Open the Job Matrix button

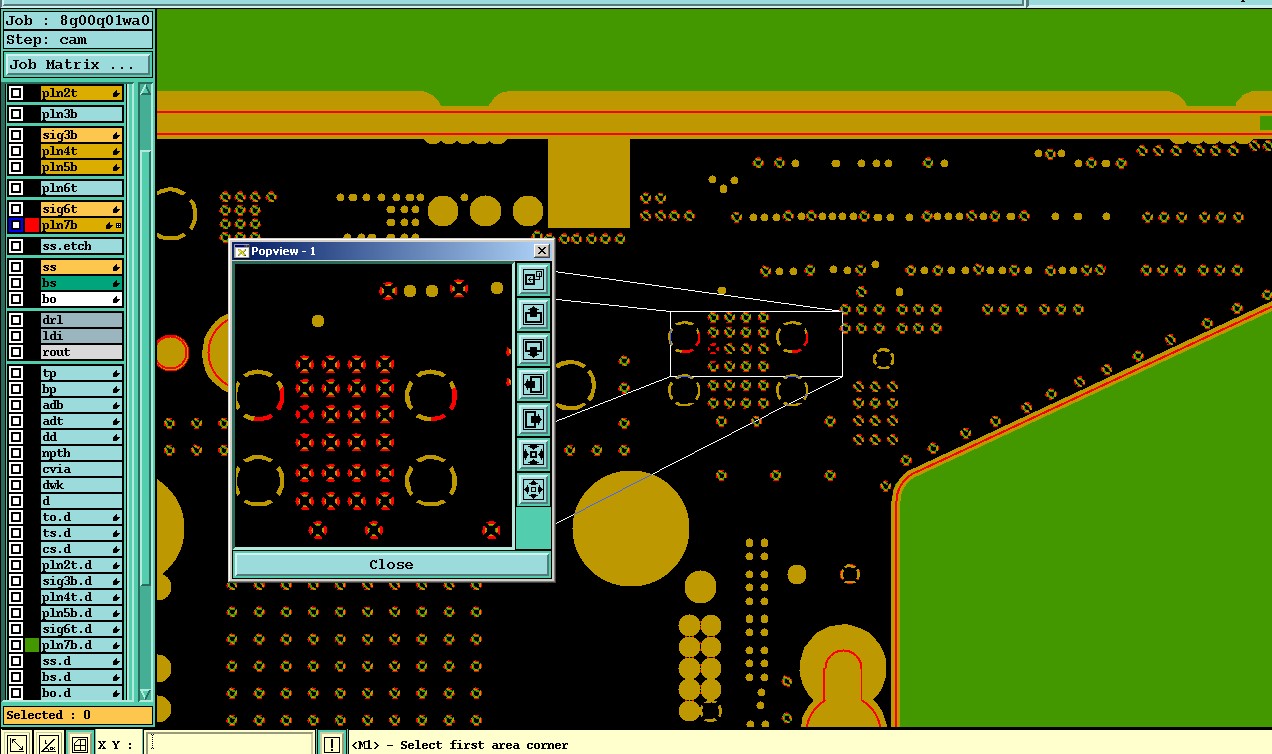pos(78,65)
